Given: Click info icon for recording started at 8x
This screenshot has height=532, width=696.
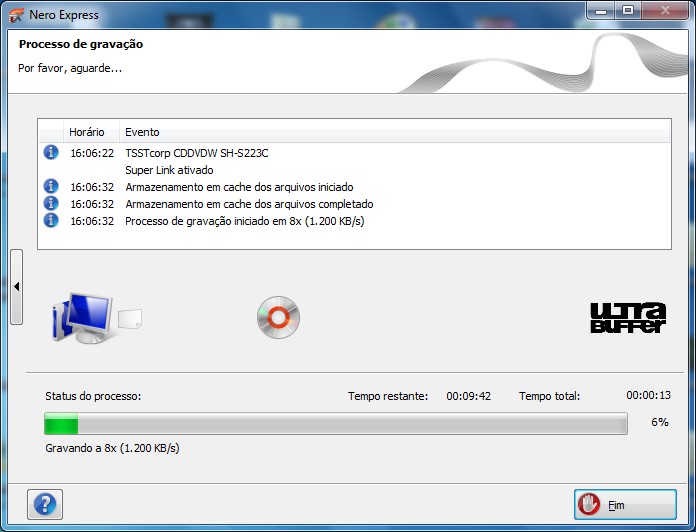Looking at the screenshot, I should tap(51, 221).
